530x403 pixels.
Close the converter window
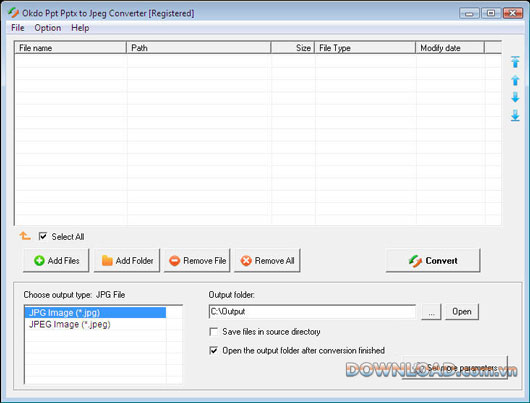[x=513, y=13]
